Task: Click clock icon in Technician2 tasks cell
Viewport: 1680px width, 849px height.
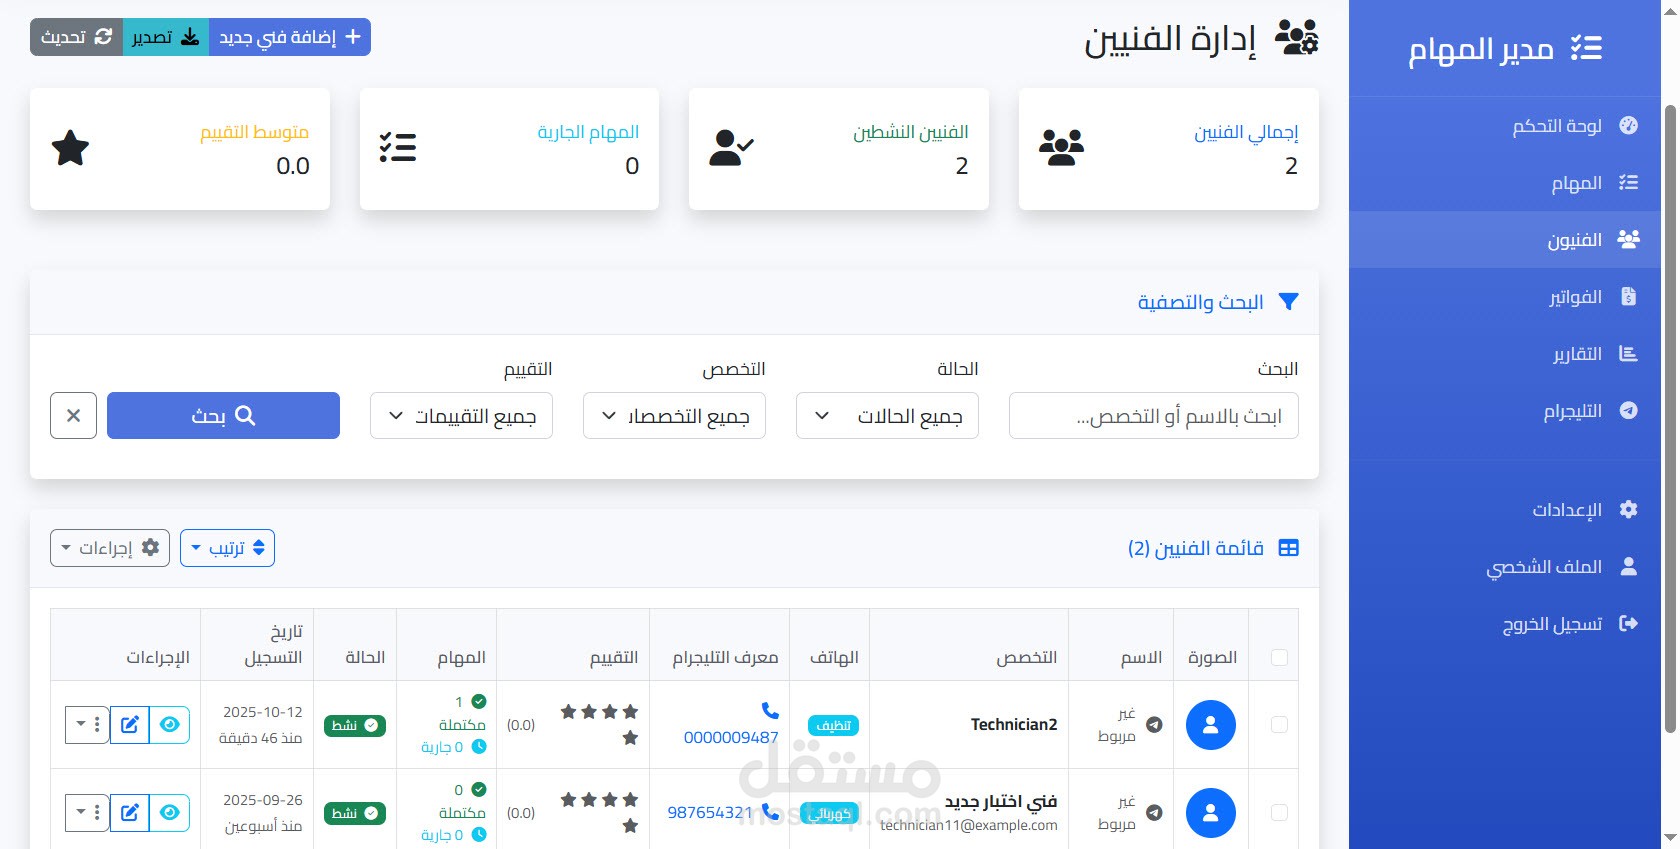Action: [479, 746]
